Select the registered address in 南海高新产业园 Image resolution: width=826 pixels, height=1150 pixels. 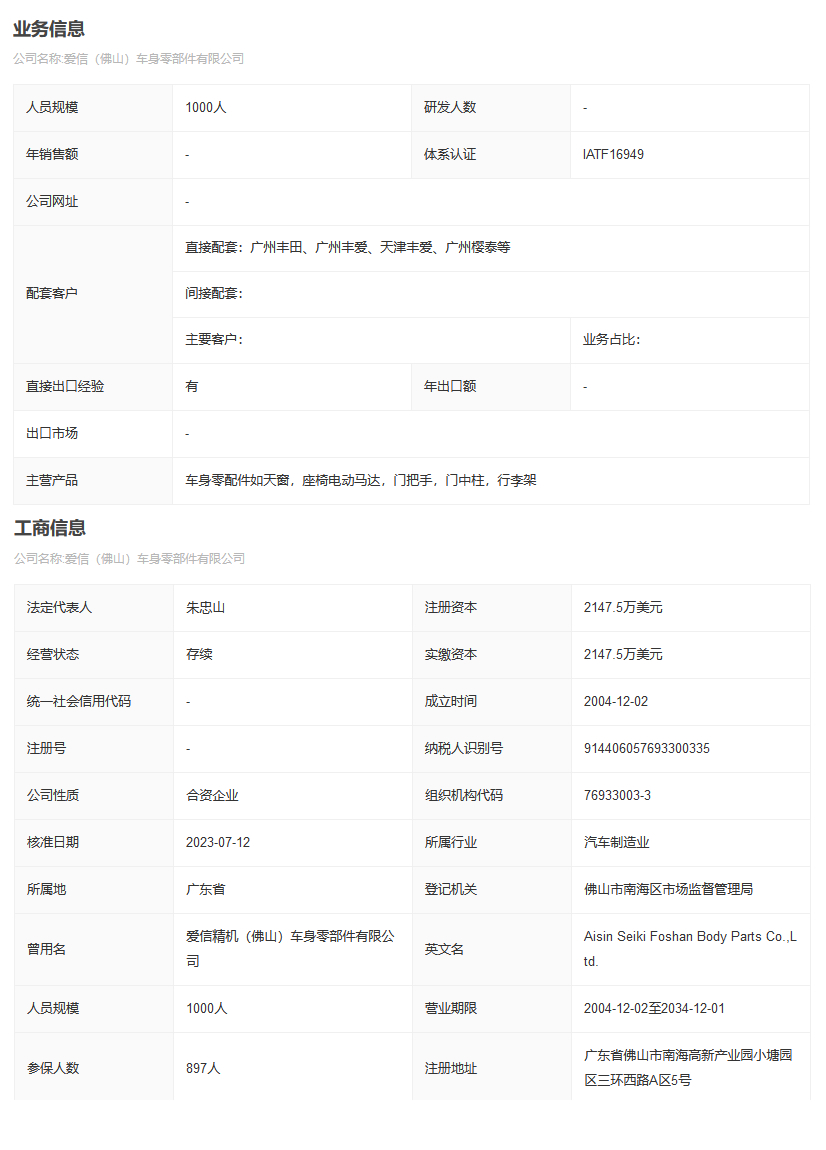(x=688, y=1067)
